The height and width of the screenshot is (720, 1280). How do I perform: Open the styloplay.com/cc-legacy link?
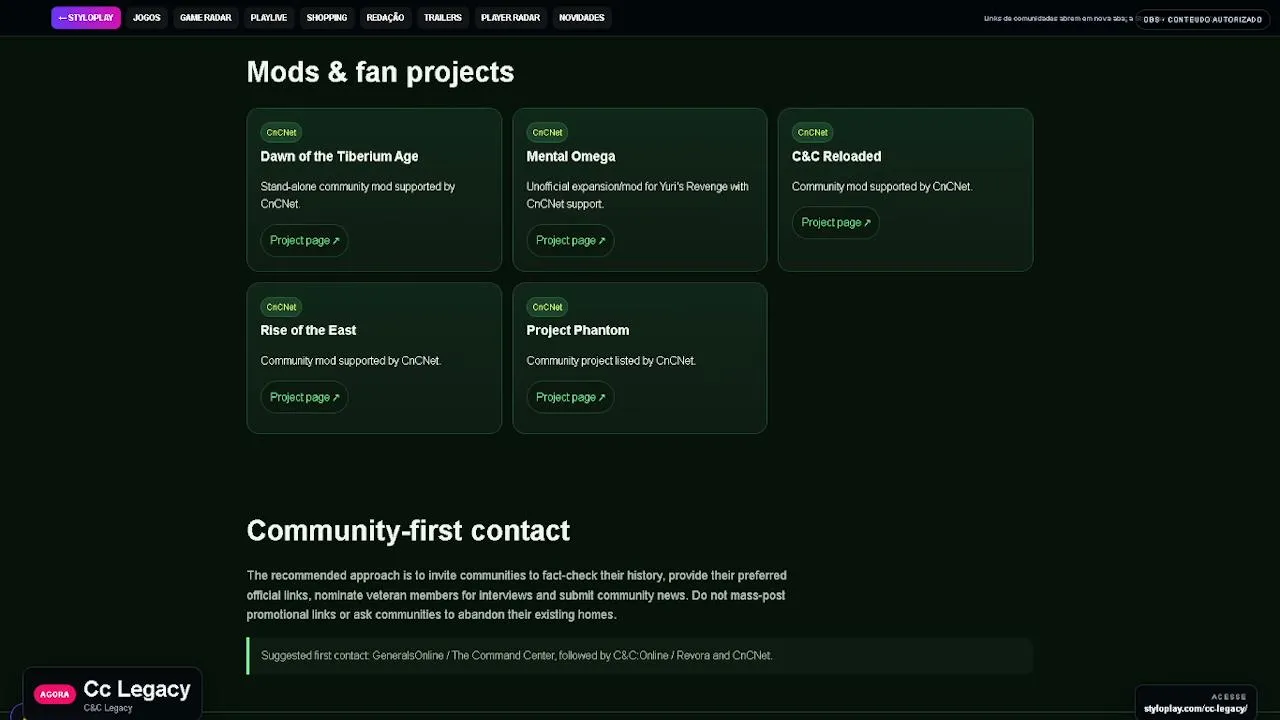click(1195, 709)
